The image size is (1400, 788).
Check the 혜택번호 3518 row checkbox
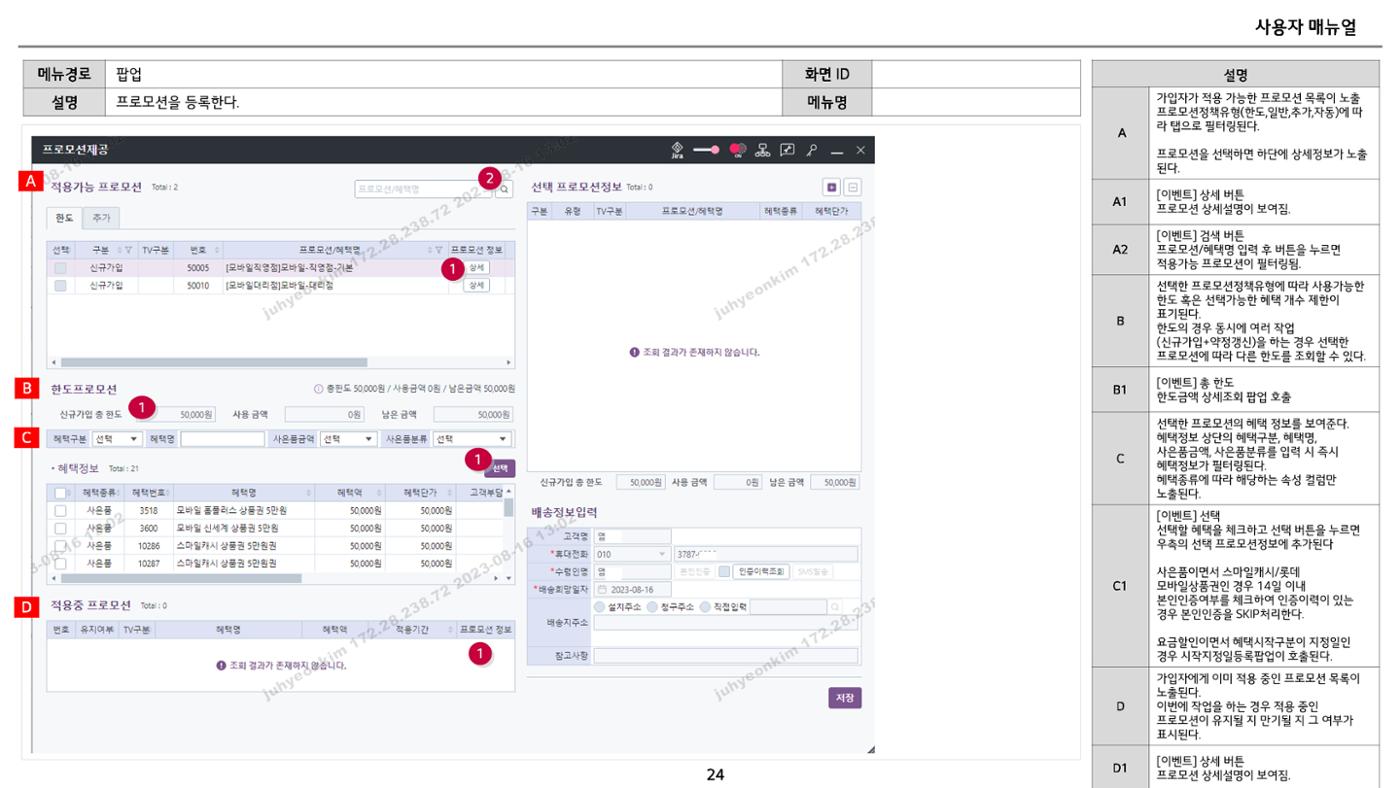click(x=60, y=510)
